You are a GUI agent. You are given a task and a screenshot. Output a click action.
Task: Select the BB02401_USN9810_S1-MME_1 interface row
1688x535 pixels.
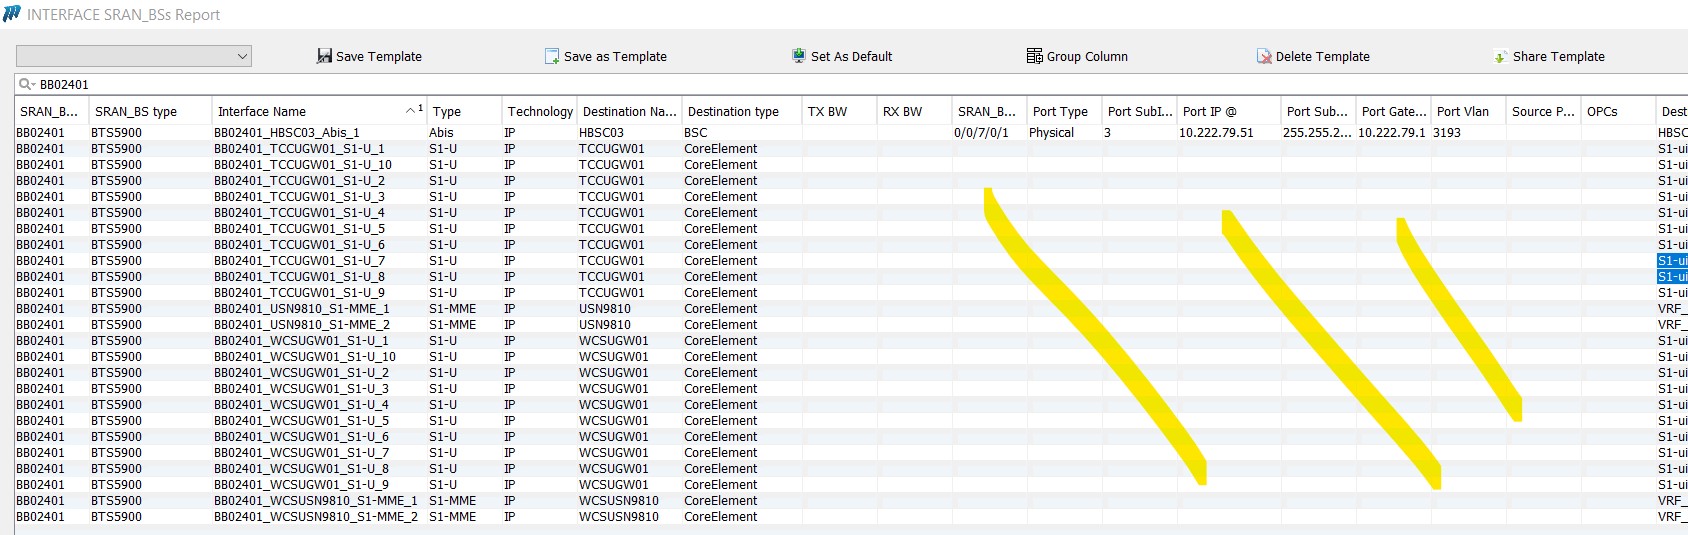pos(301,309)
